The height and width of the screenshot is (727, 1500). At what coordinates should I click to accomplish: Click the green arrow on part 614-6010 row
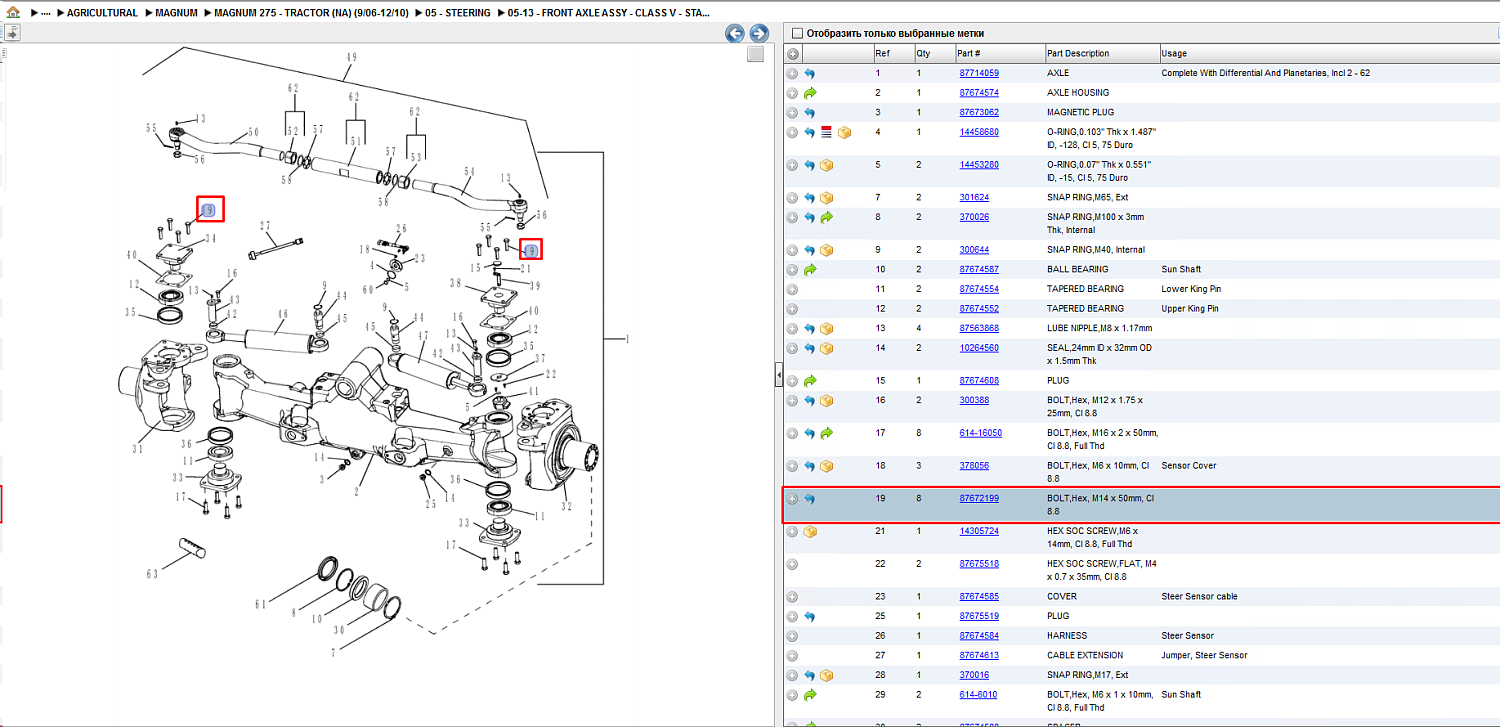(x=810, y=695)
